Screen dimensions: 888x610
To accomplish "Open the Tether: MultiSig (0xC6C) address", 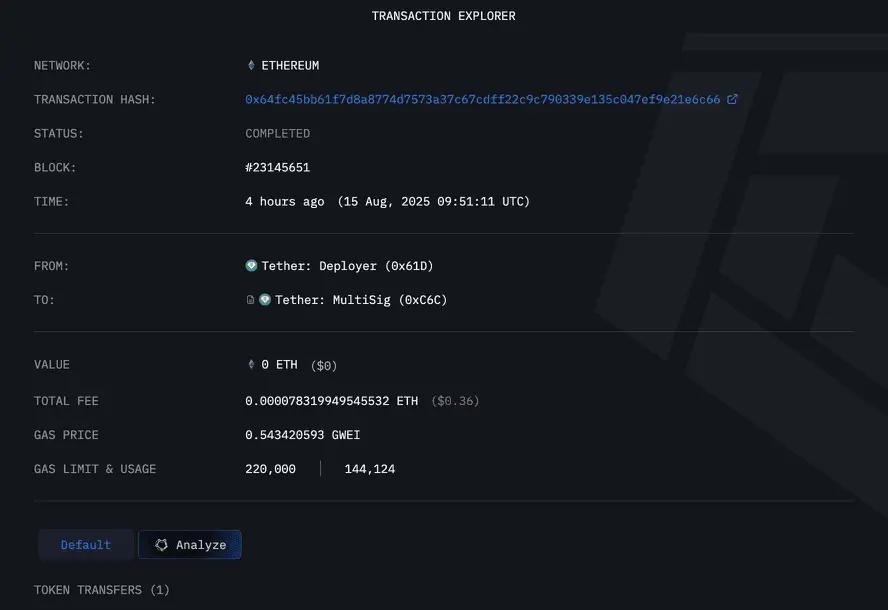I will tap(361, 300).
